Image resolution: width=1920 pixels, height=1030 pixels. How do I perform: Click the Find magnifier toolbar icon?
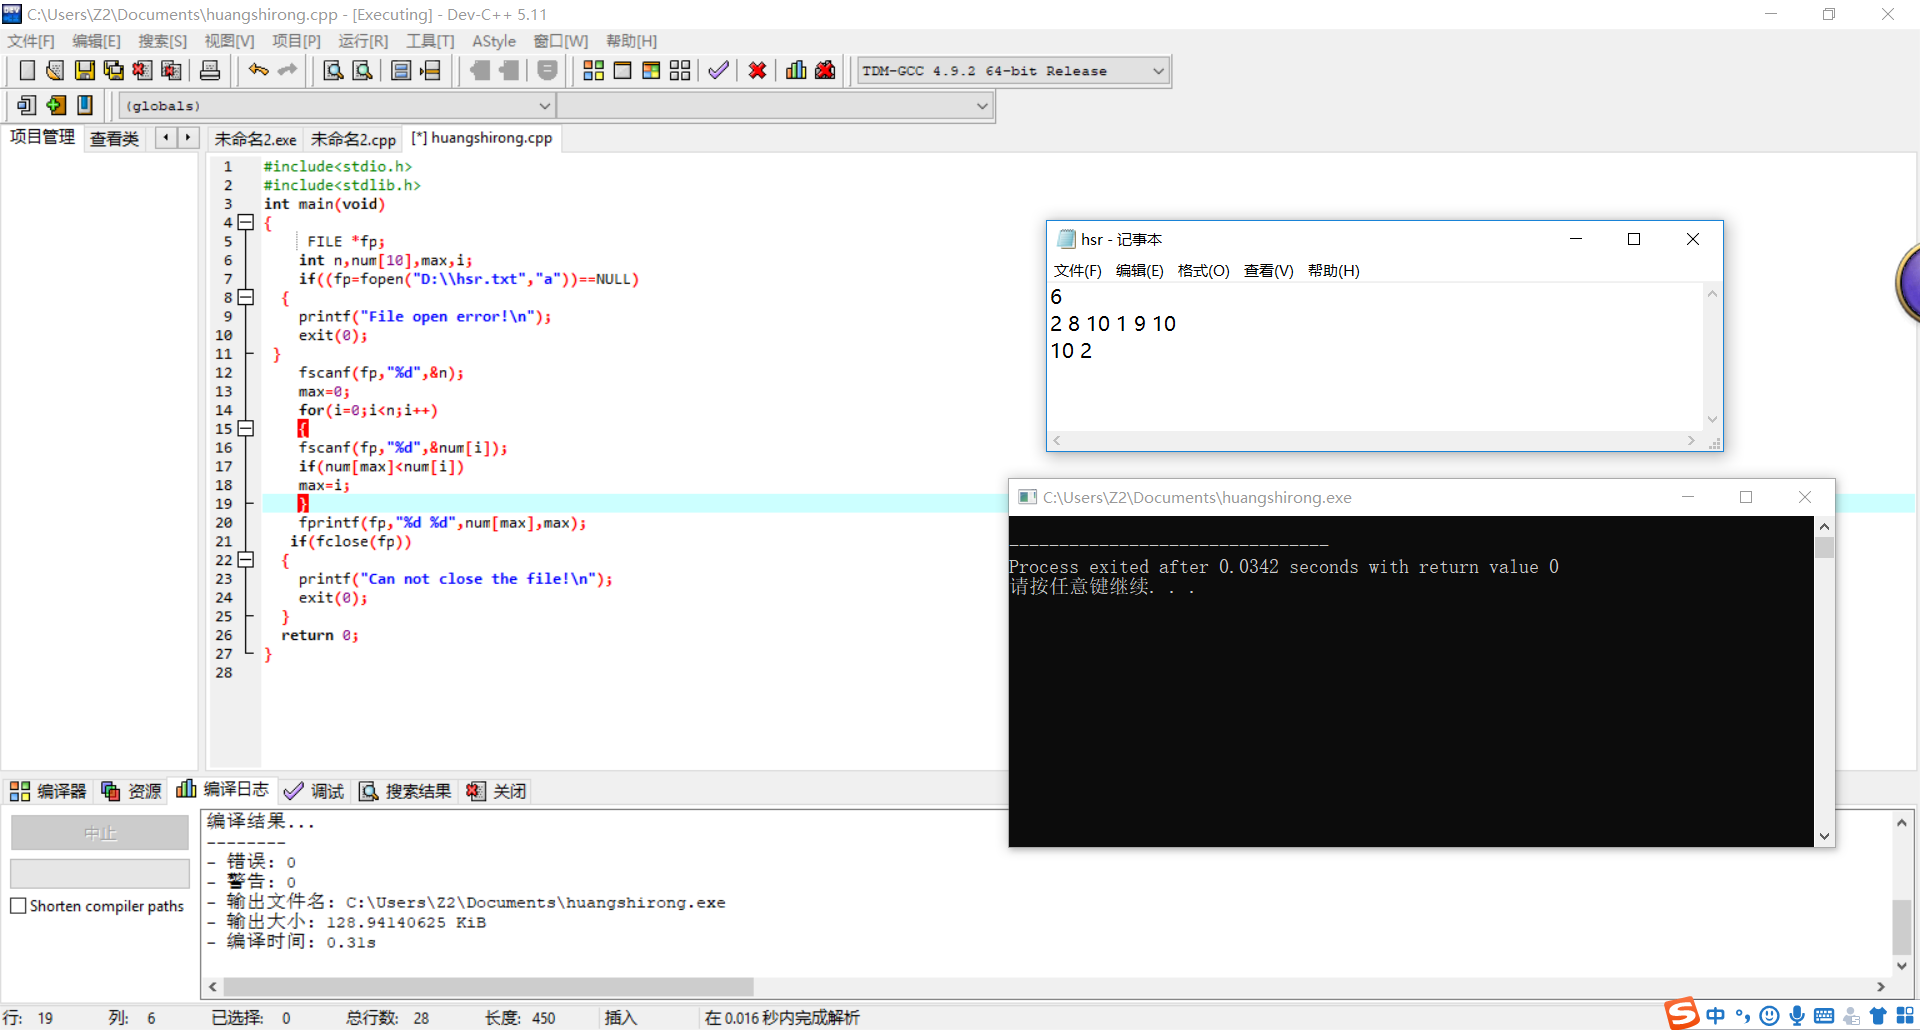pos(334,70)
